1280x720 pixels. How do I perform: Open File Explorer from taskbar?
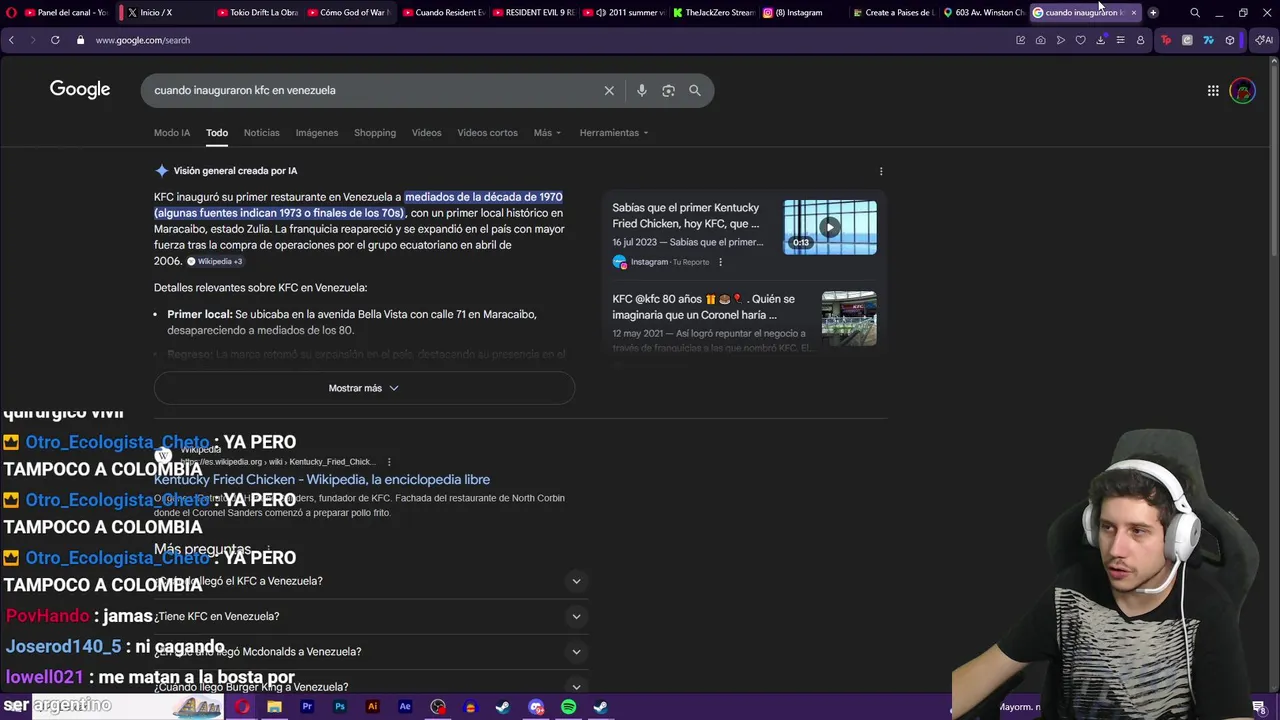274,707
